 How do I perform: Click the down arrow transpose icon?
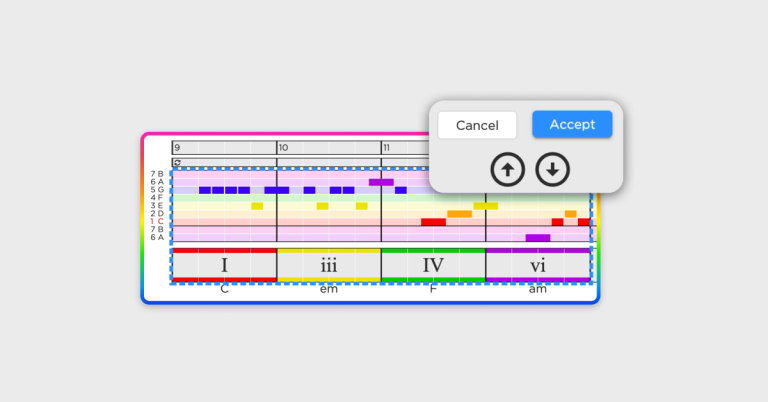click(x=552, y=170)
